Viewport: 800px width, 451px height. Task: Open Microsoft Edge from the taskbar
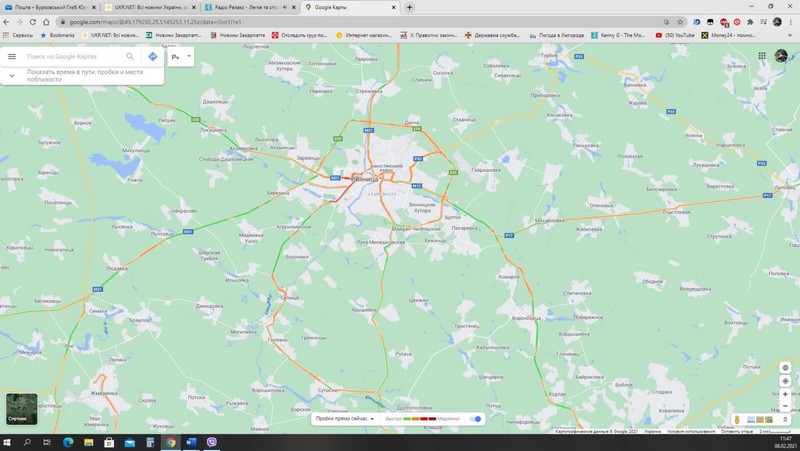68,442
